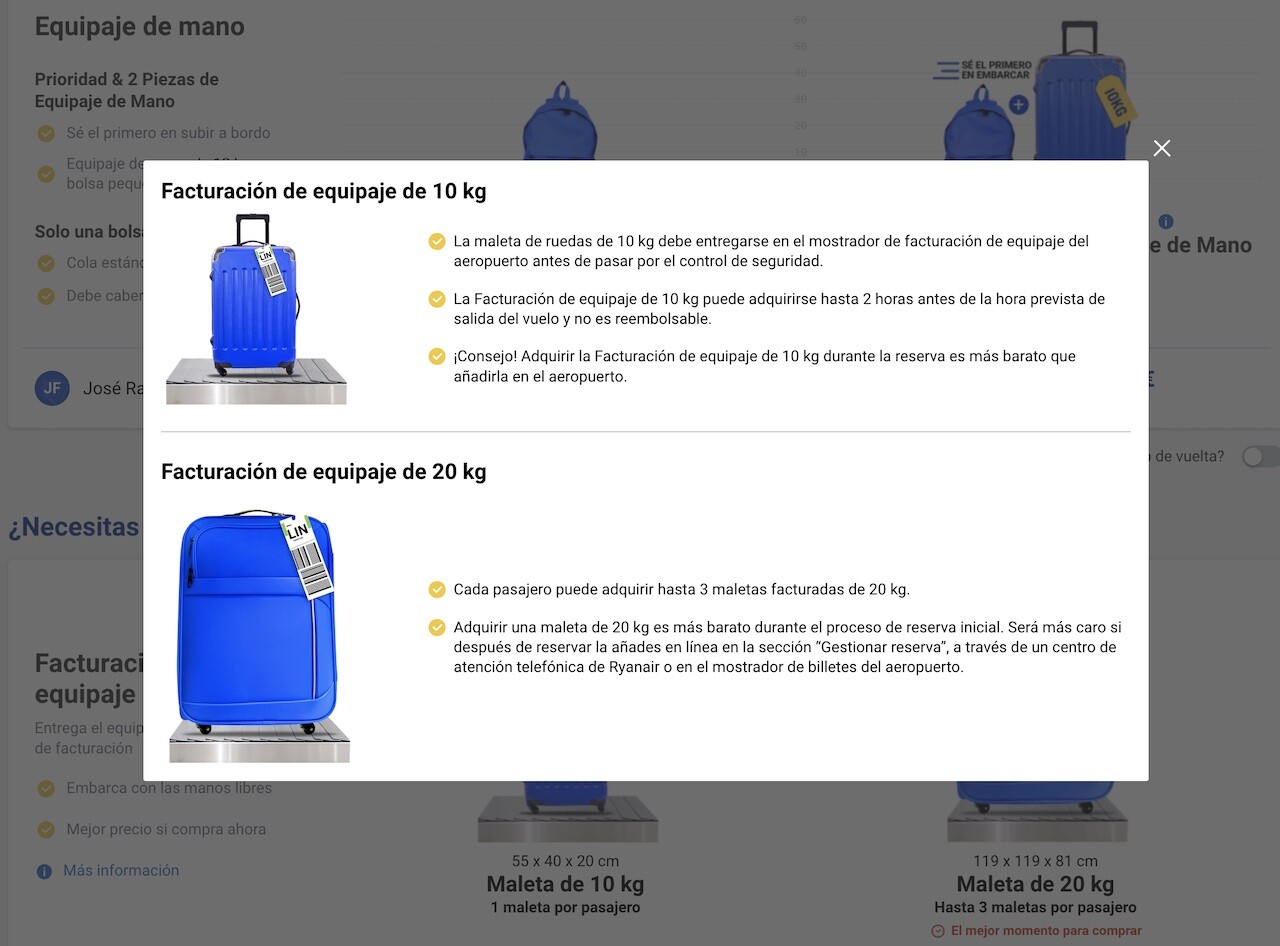The image size is (1280, 946).
Task: Click the checkmark beside the airport counter suitcase note
Action: point(437,242)
